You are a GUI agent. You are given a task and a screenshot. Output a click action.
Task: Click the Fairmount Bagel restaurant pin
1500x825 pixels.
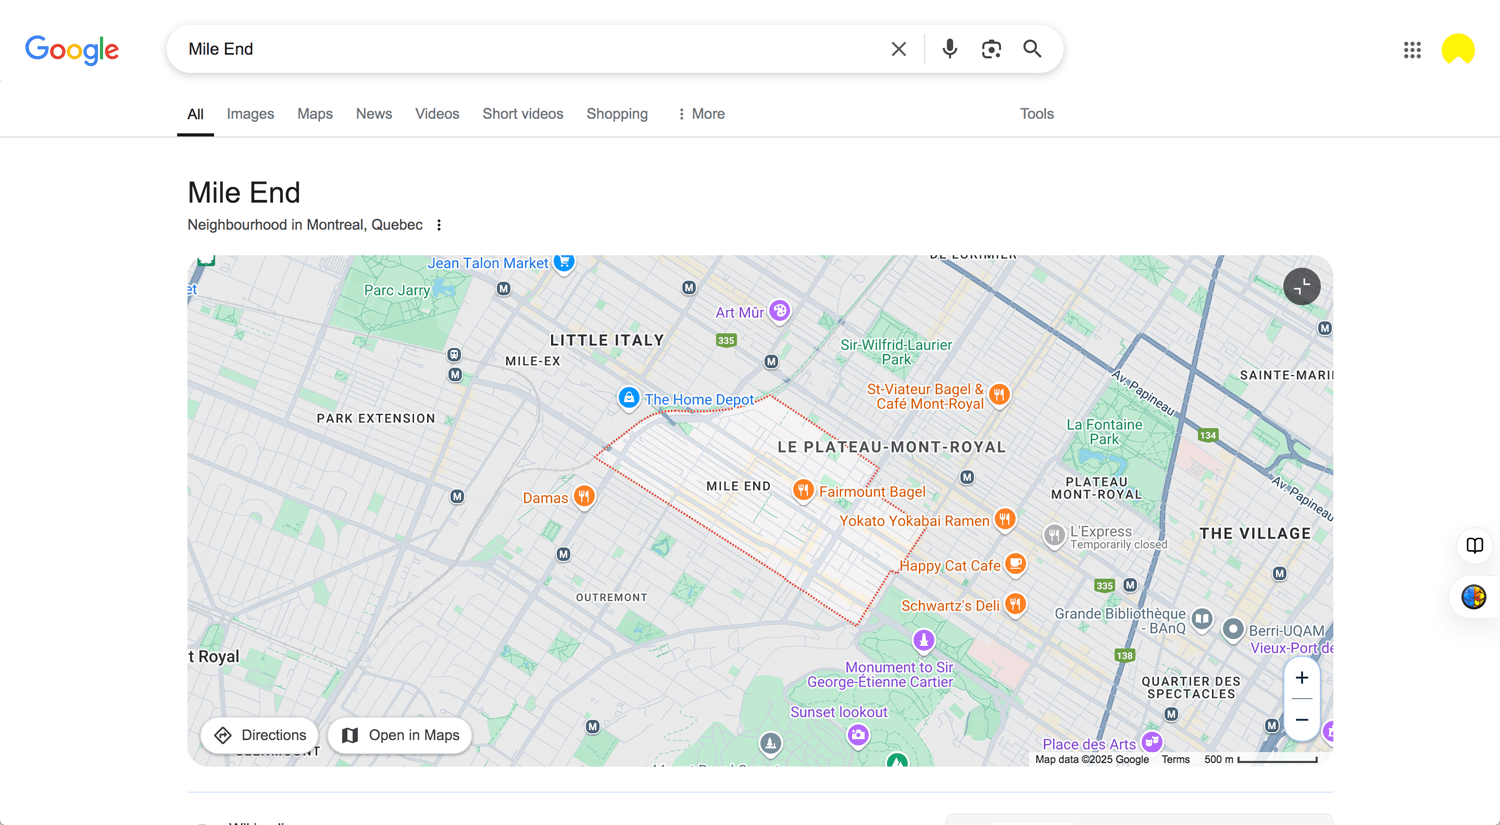pos(804,490)
